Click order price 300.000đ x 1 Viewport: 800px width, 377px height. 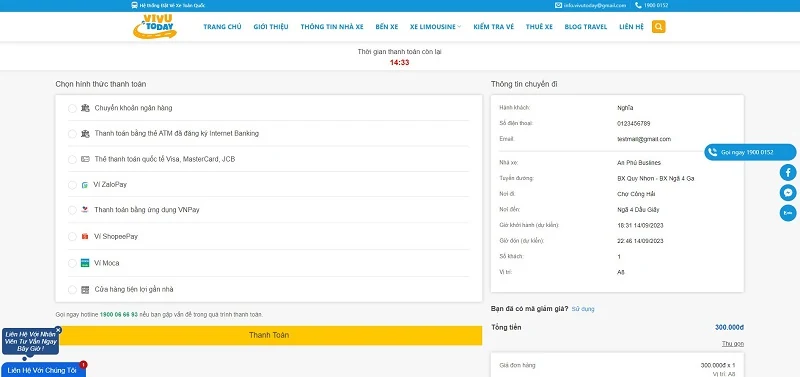[x=717, y=365]
